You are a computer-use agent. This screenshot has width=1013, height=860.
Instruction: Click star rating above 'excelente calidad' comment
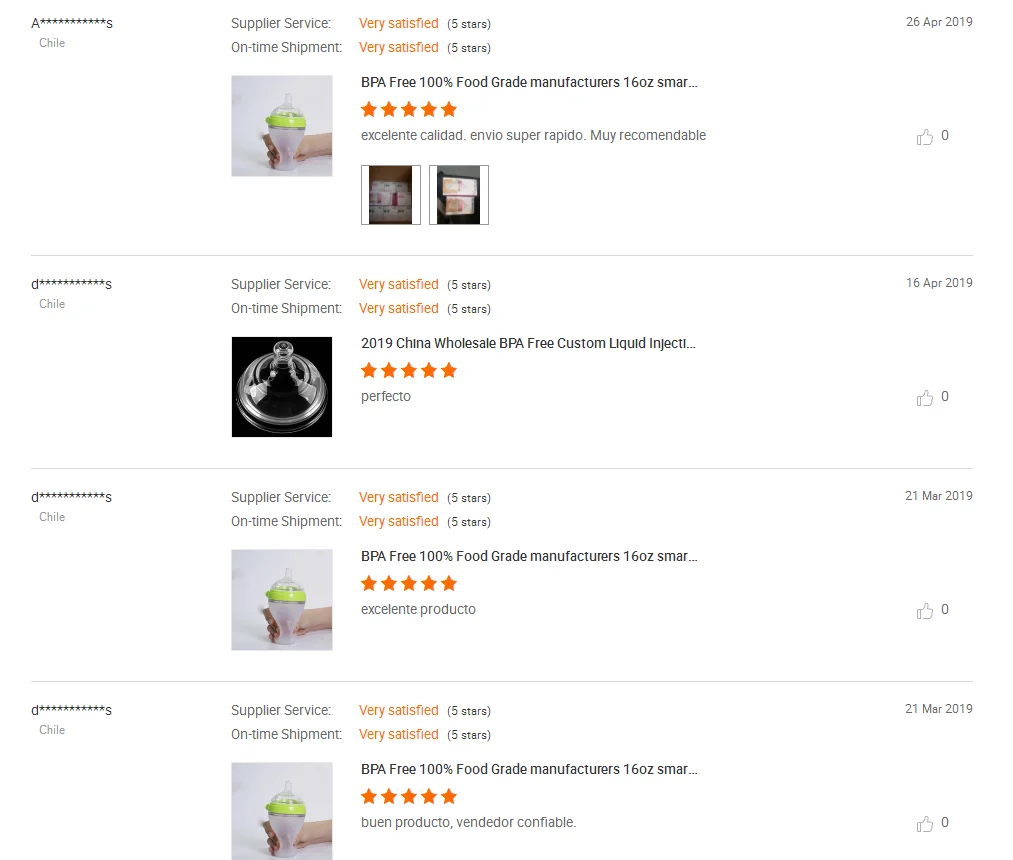408,109
